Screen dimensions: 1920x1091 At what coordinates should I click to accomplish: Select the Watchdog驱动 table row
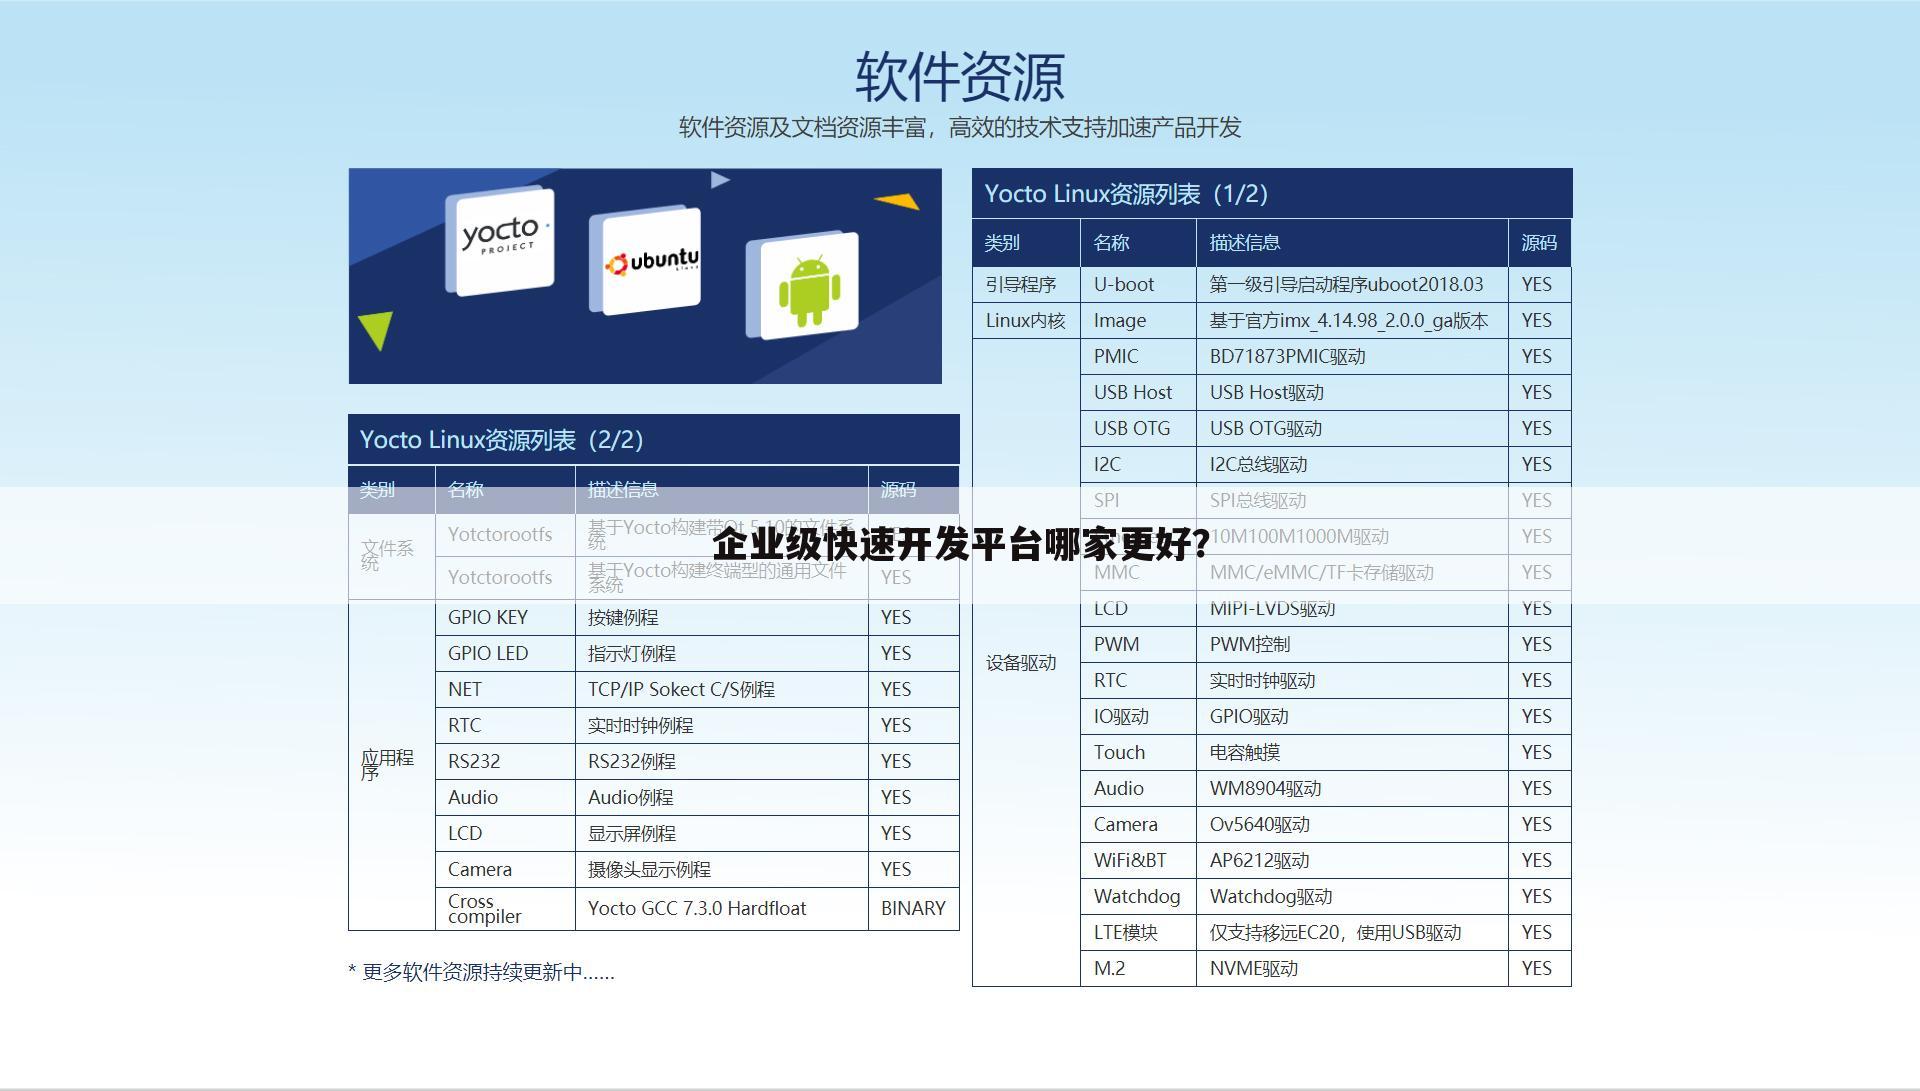point(1300,896)
